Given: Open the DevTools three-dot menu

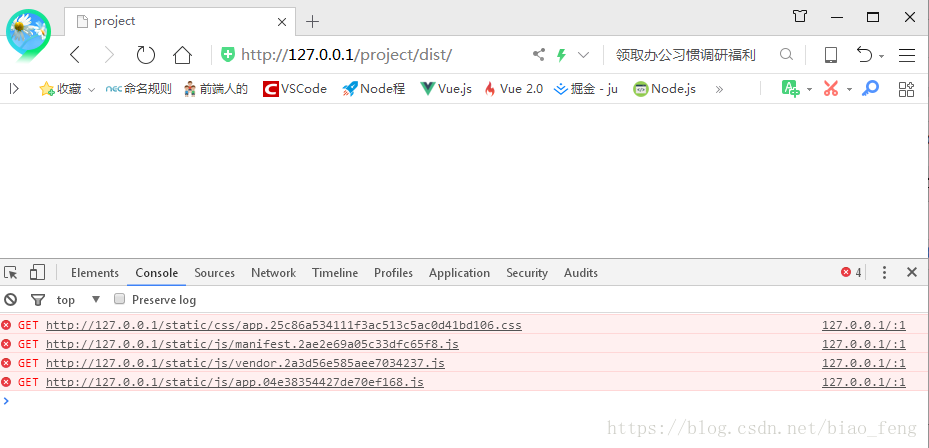Looking at the screenshot, I should pos(884,273).
